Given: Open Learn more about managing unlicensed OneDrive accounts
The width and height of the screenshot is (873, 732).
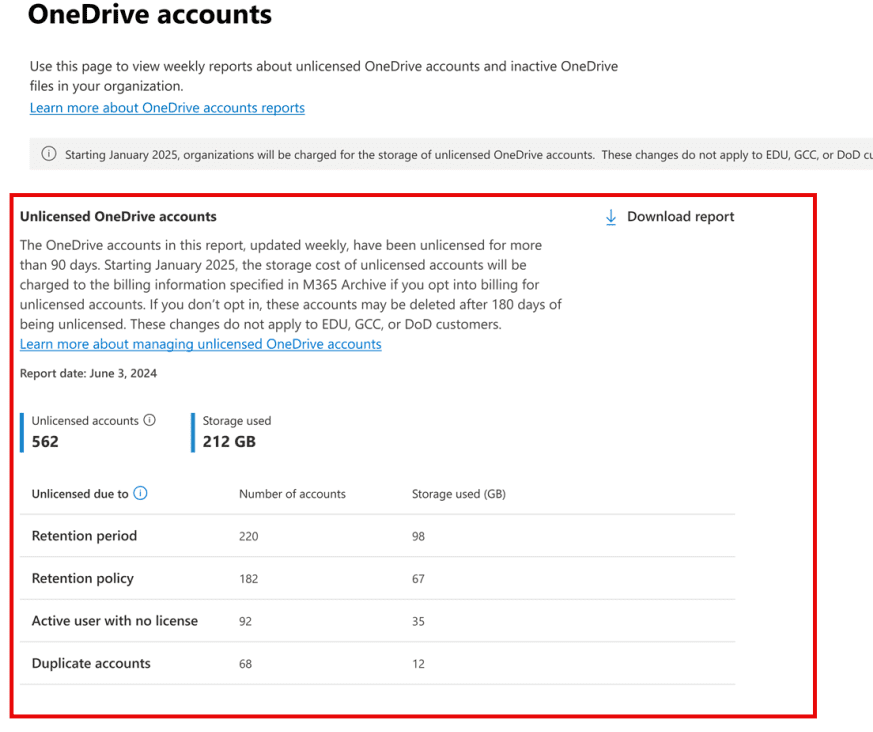Looking at the screenshot, I should [x=200, y=344].
